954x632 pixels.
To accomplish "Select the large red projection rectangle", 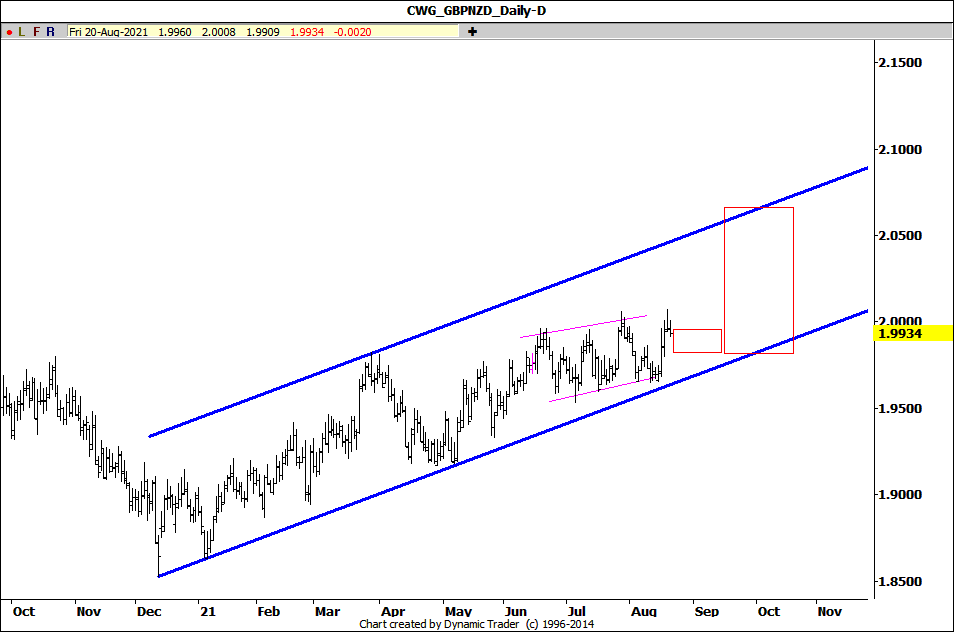I will point(759,280).
